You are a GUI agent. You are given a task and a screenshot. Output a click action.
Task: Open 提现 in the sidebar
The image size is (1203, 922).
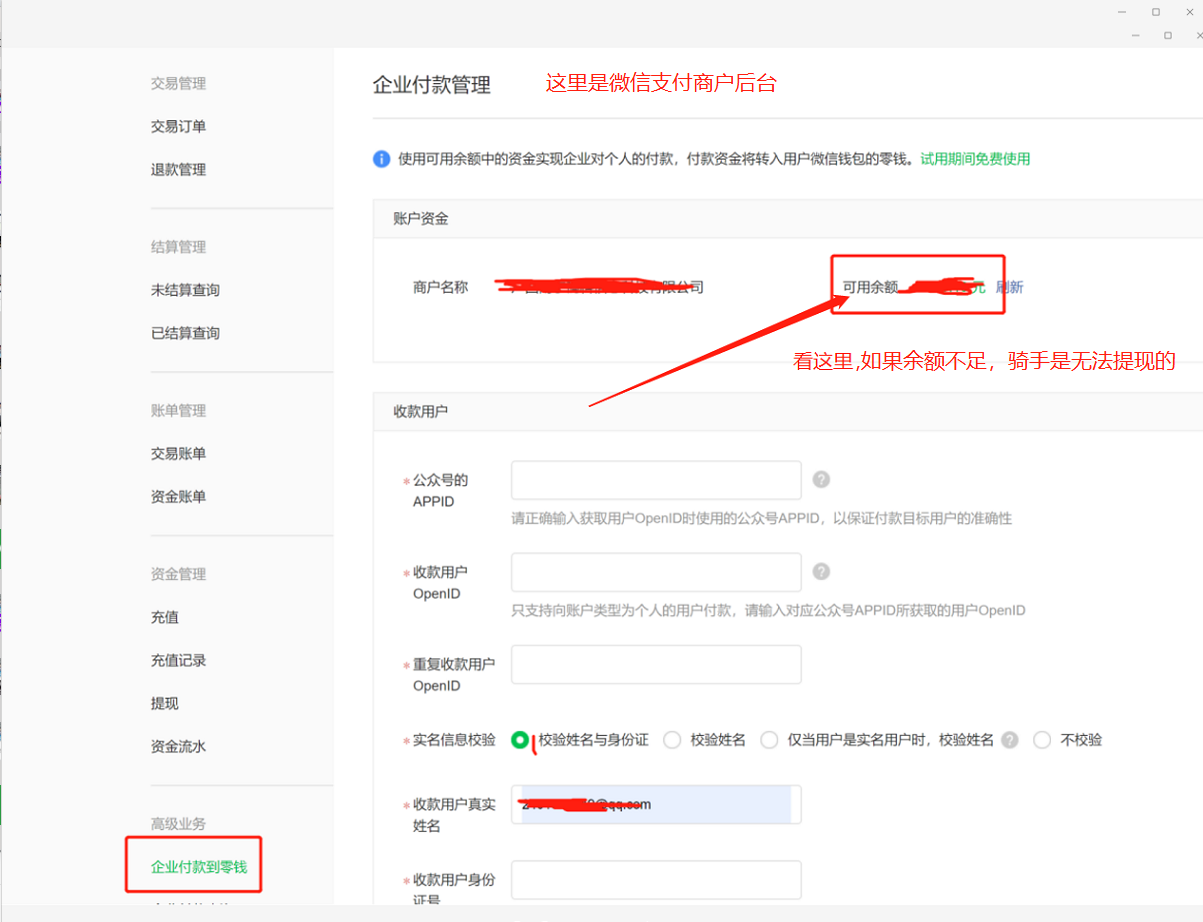[165, 703]
